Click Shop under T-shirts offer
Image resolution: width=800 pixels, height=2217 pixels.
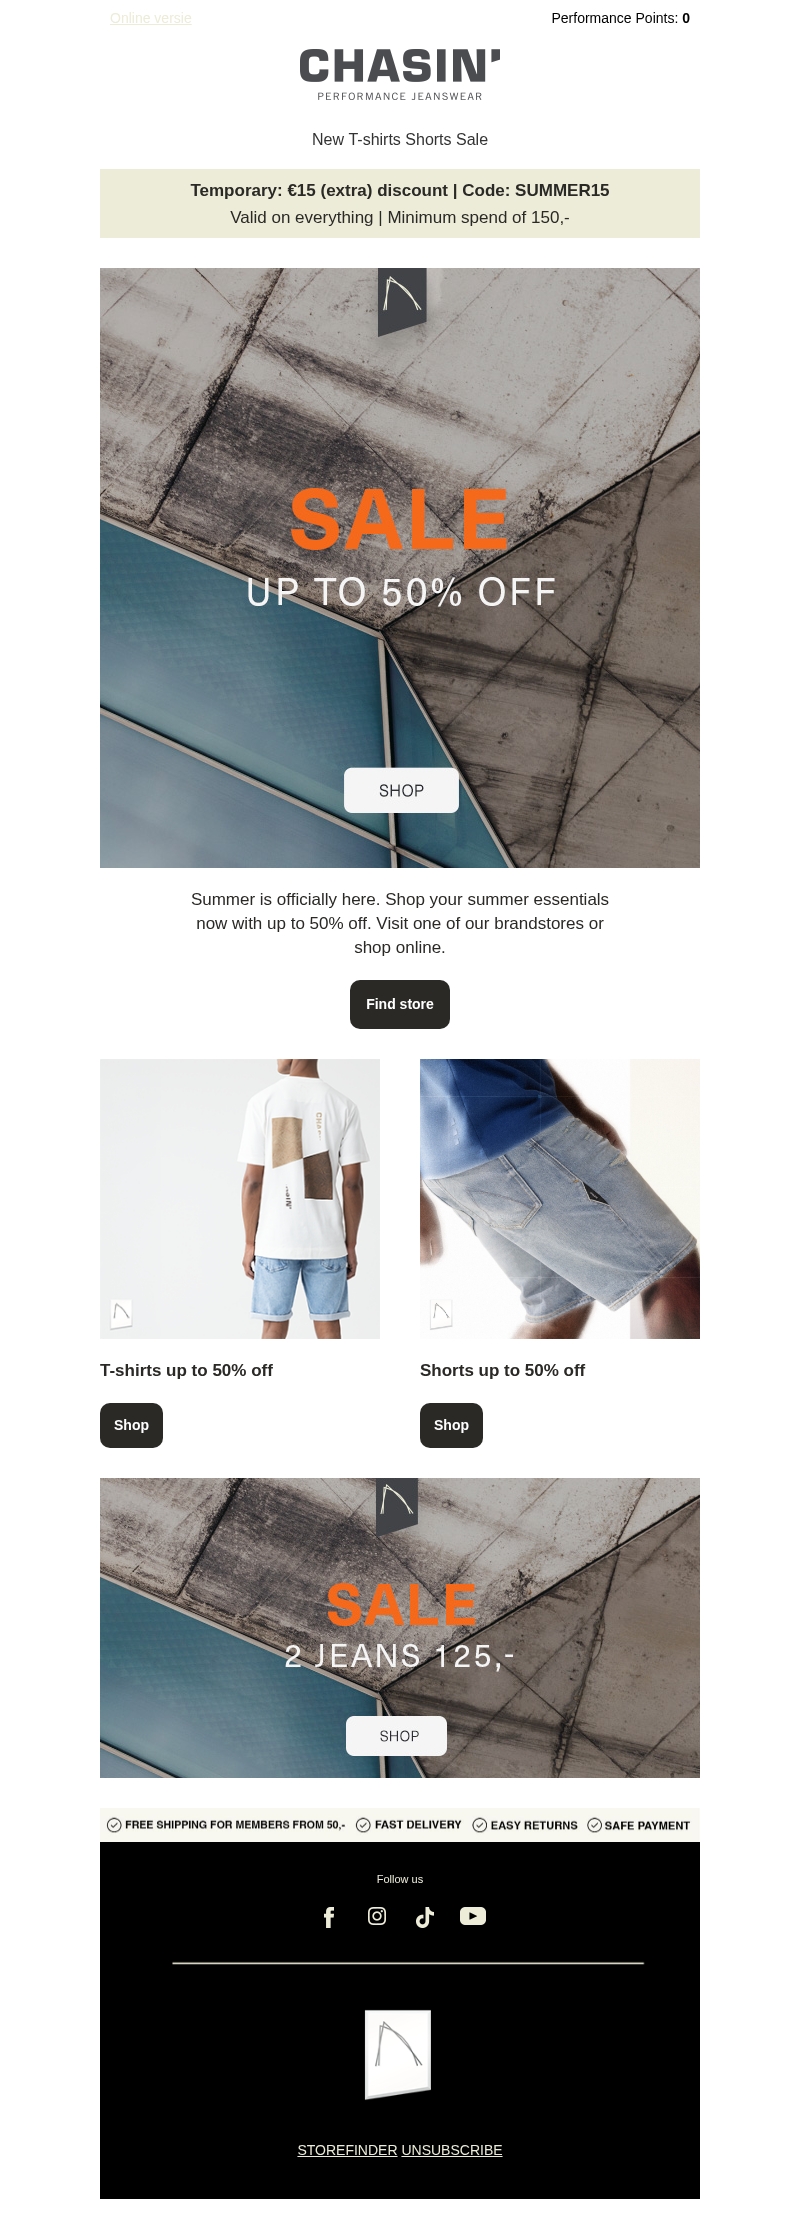[x=131, y=1425]
